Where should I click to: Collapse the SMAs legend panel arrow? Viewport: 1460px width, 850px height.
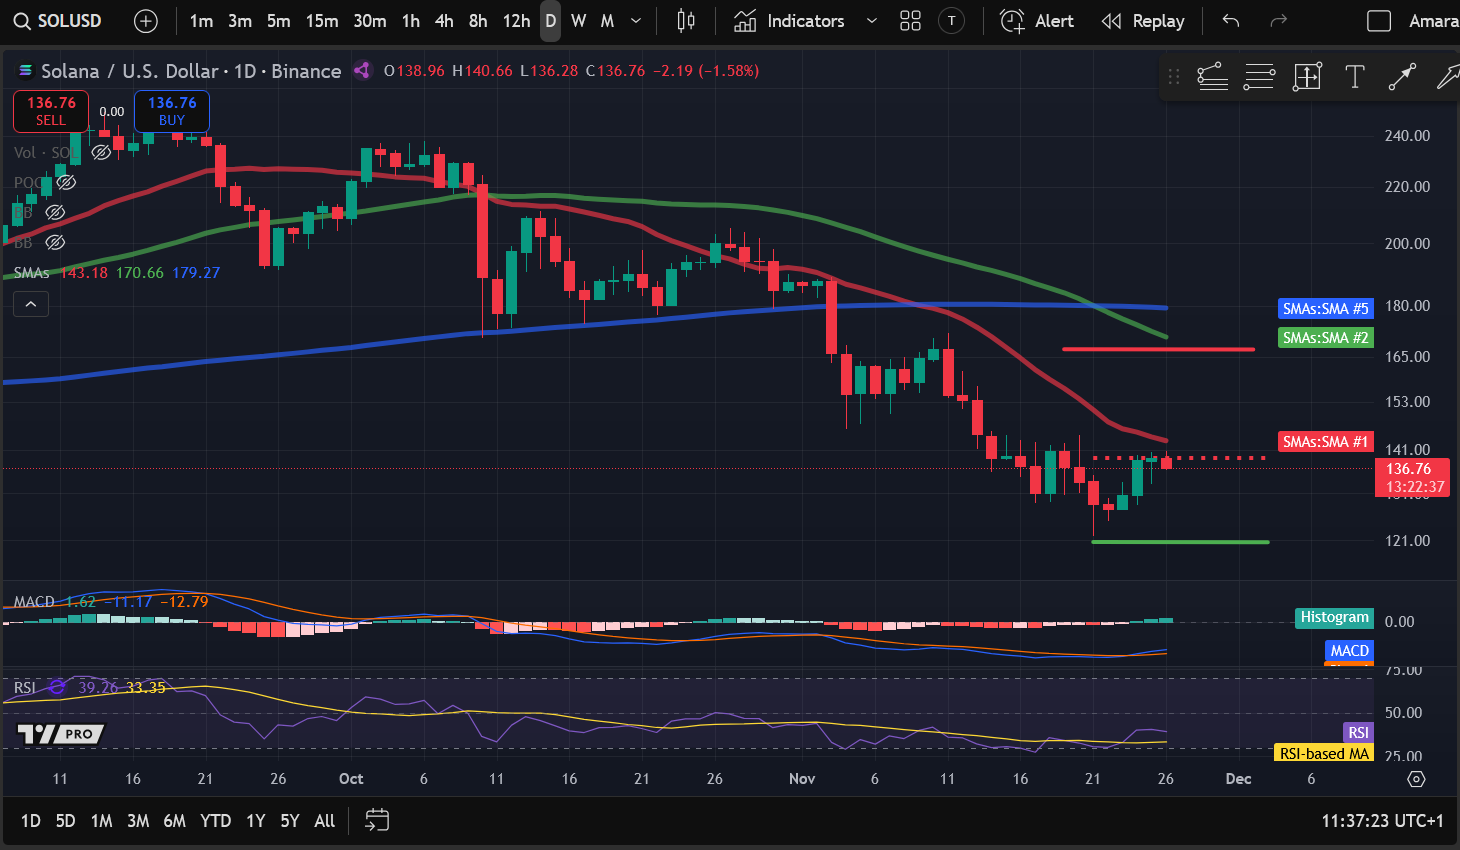pos(30,303)
